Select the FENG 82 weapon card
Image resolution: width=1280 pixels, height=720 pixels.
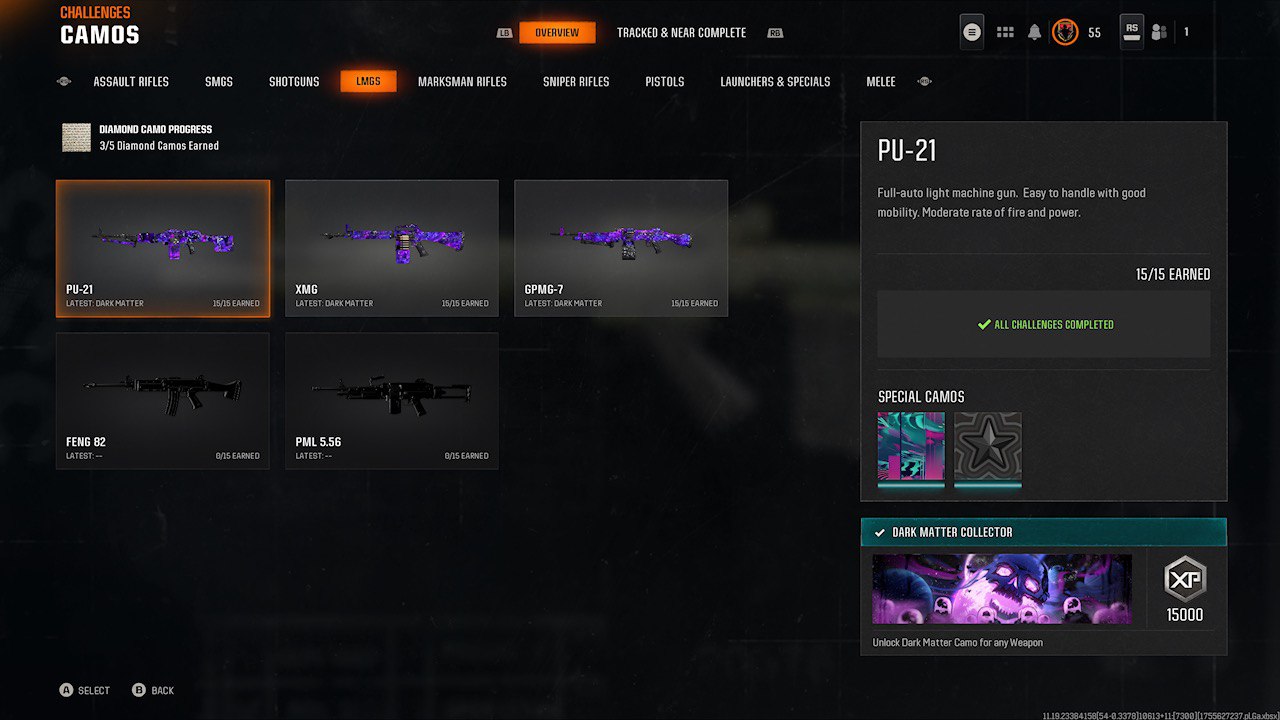pos(163,401)
